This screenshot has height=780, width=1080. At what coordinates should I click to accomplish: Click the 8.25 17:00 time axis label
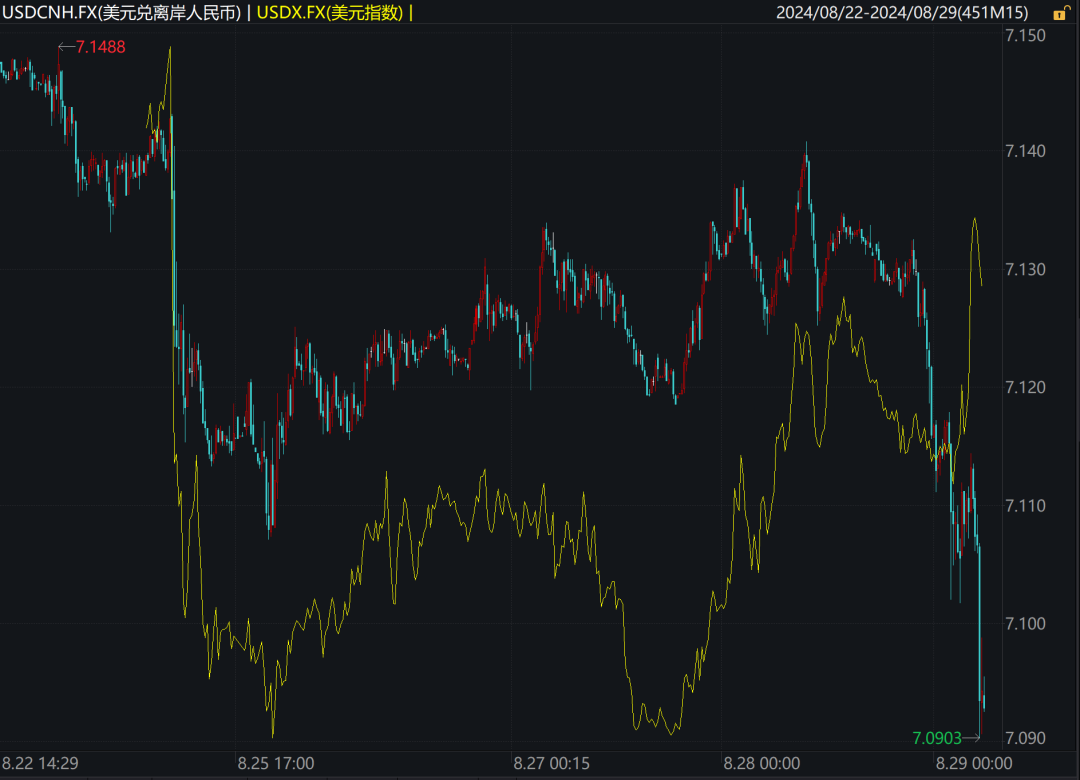[x=275, y=763]
